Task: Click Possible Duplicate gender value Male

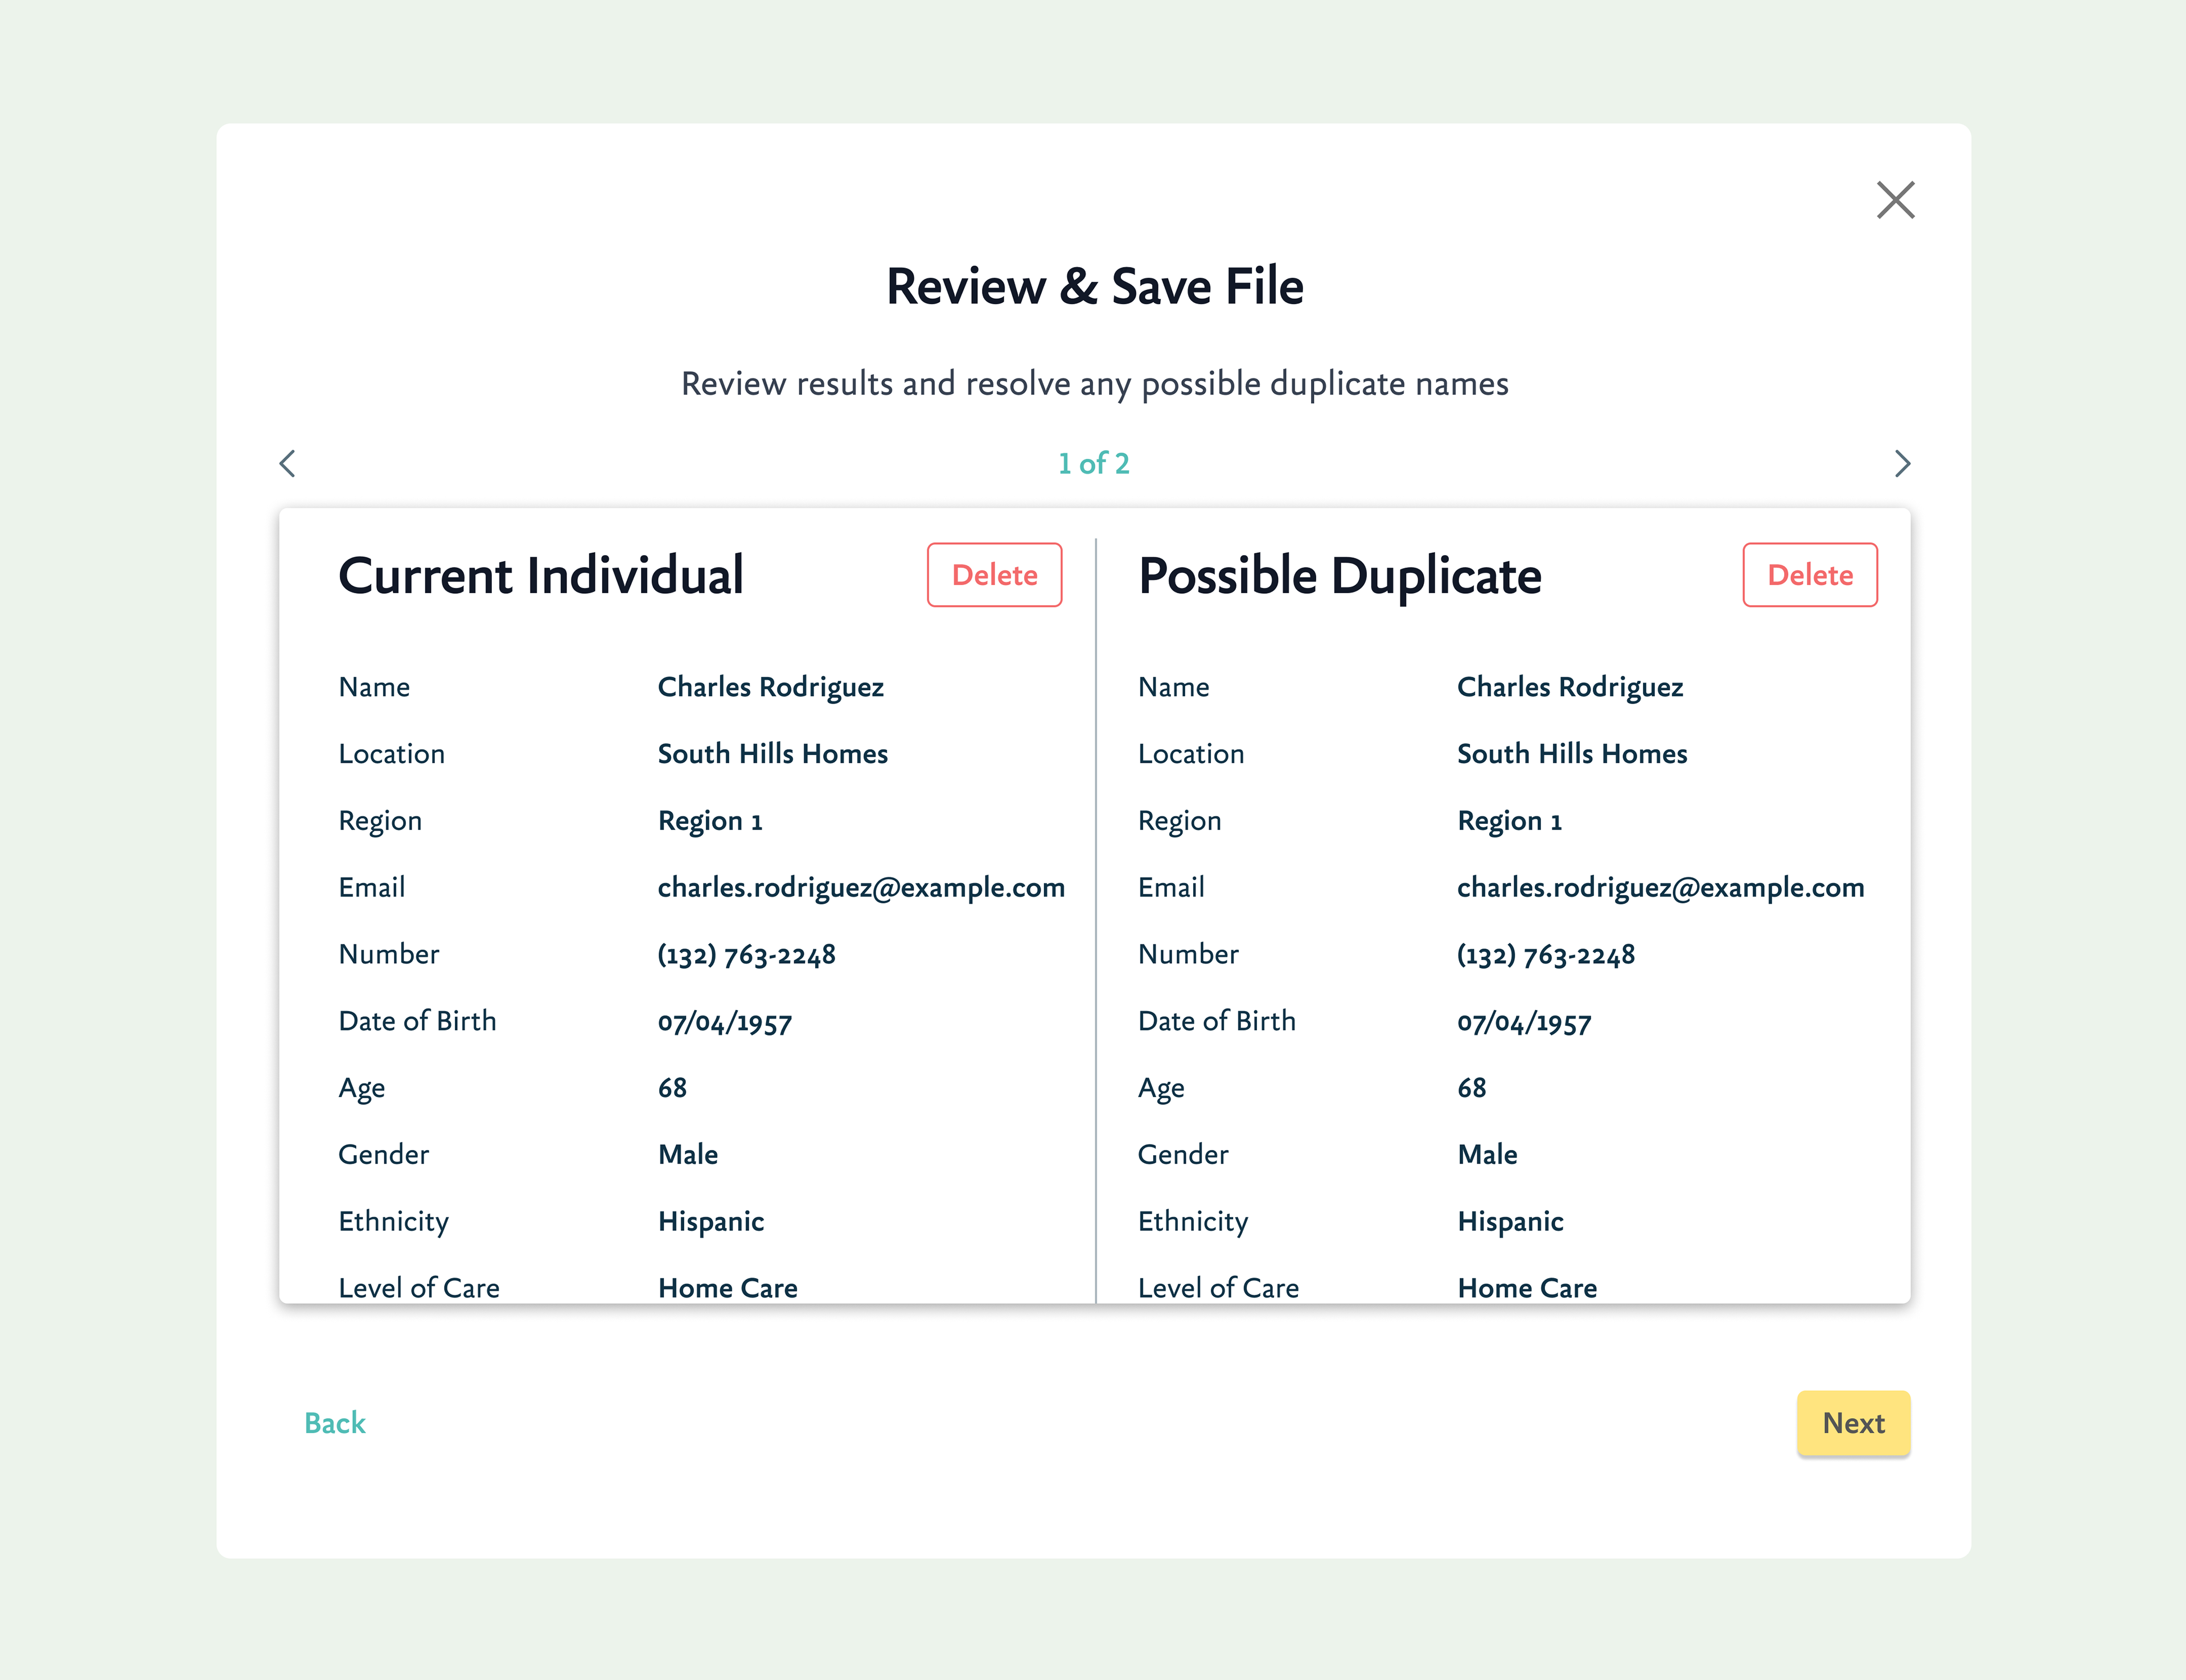Action: tap(1487, 1155)
